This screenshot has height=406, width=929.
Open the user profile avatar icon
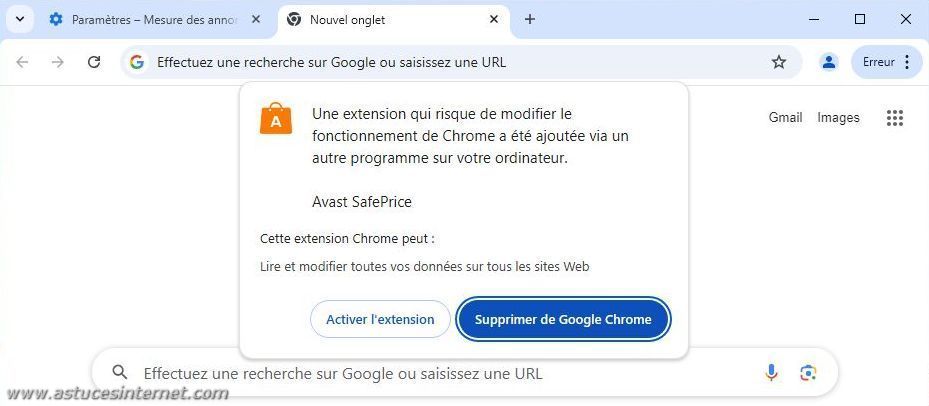coord(828,62)
